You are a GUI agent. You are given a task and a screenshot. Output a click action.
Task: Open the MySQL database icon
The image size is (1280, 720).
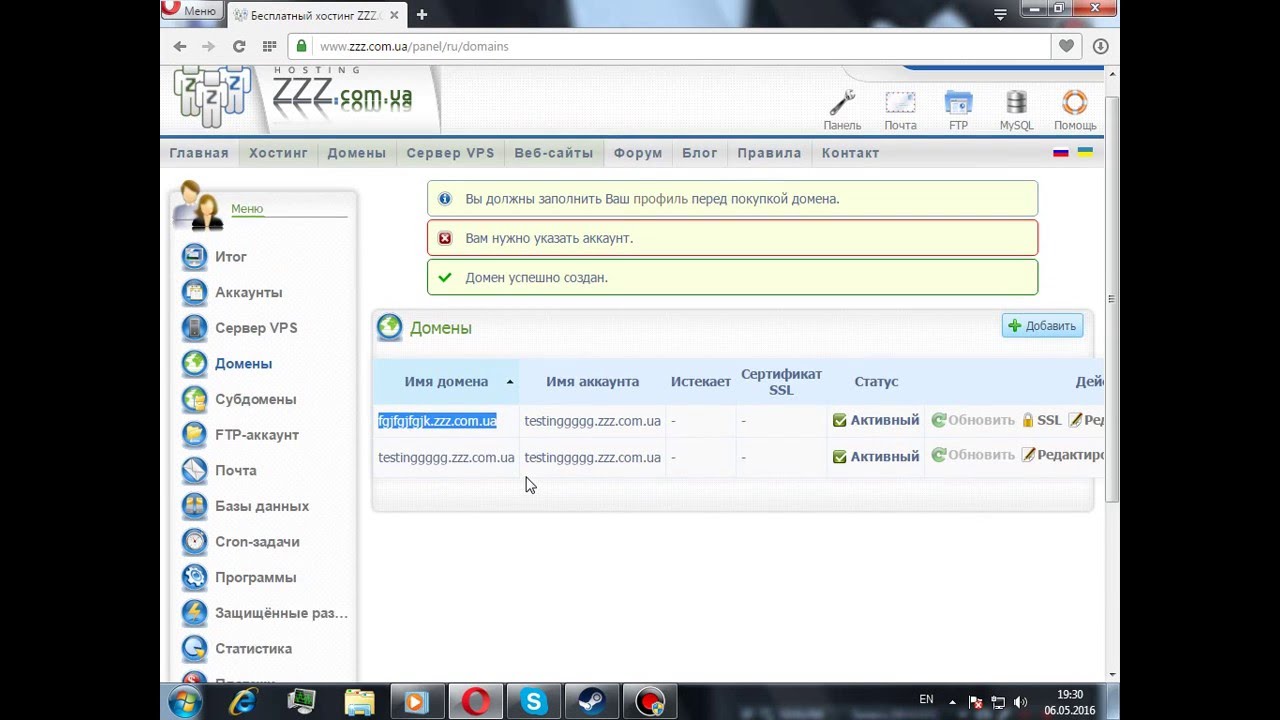coord(1016,103)
